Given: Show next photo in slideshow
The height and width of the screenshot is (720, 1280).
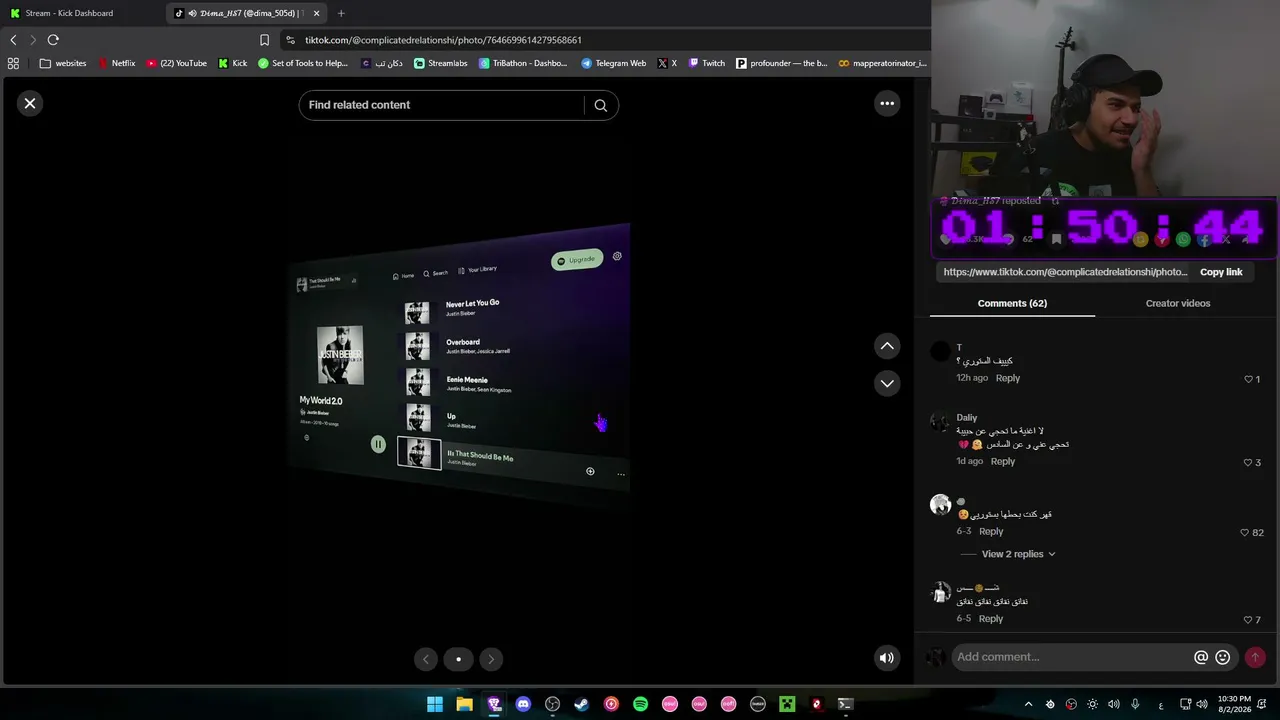Looking at the screenshot, I should (x=490, y=658).
